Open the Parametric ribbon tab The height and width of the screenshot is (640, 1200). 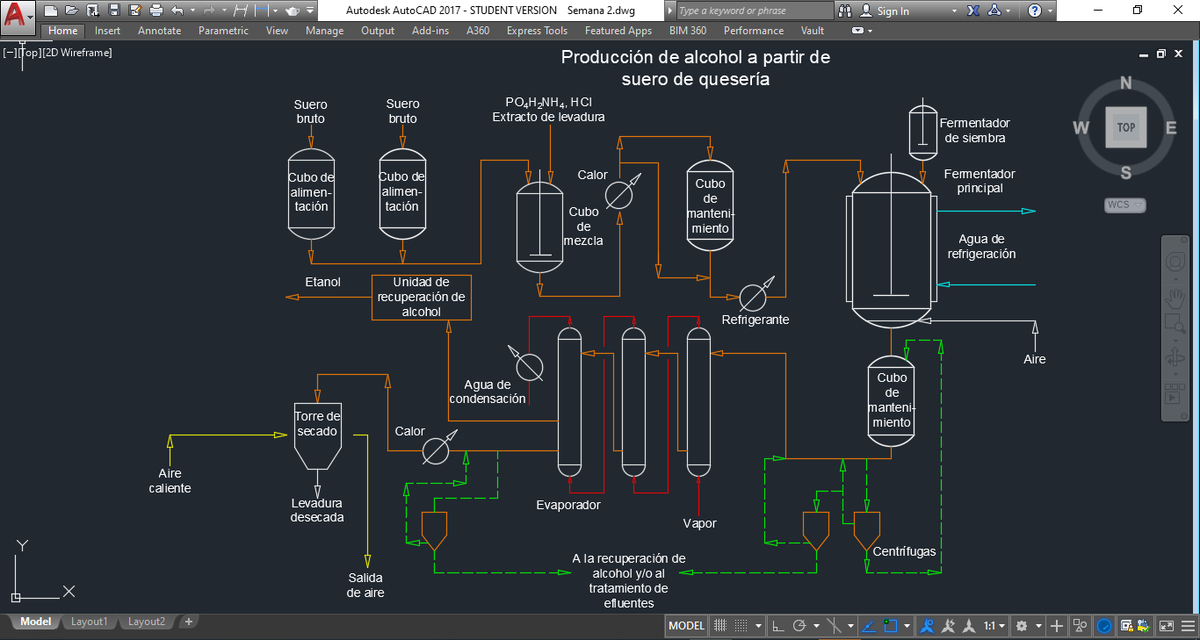coord(223,31)
